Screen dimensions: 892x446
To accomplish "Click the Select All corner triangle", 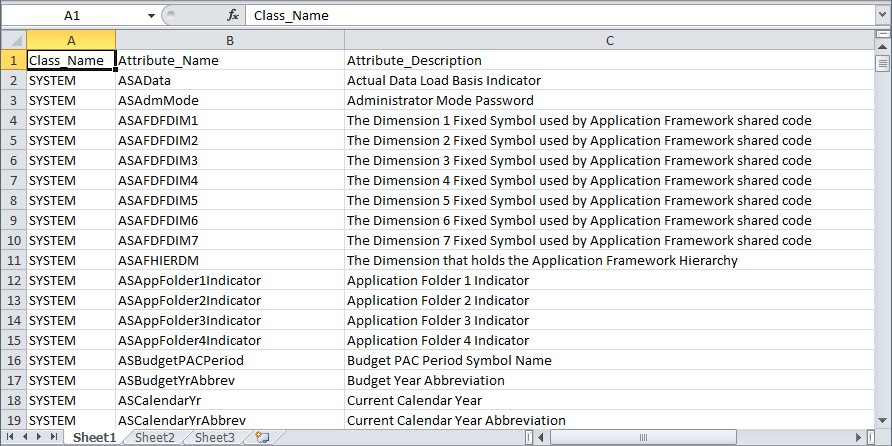I will (13, 40).
